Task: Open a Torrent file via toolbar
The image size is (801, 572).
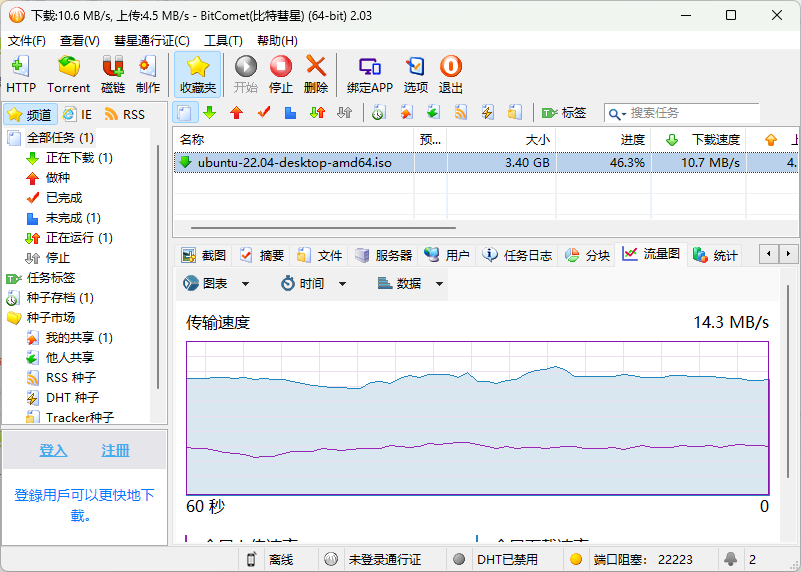Action: (x=68, y=75)
